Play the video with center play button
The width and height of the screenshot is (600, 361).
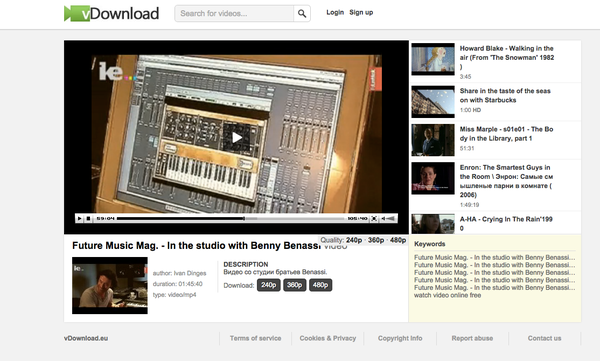(x=236, y=137)
